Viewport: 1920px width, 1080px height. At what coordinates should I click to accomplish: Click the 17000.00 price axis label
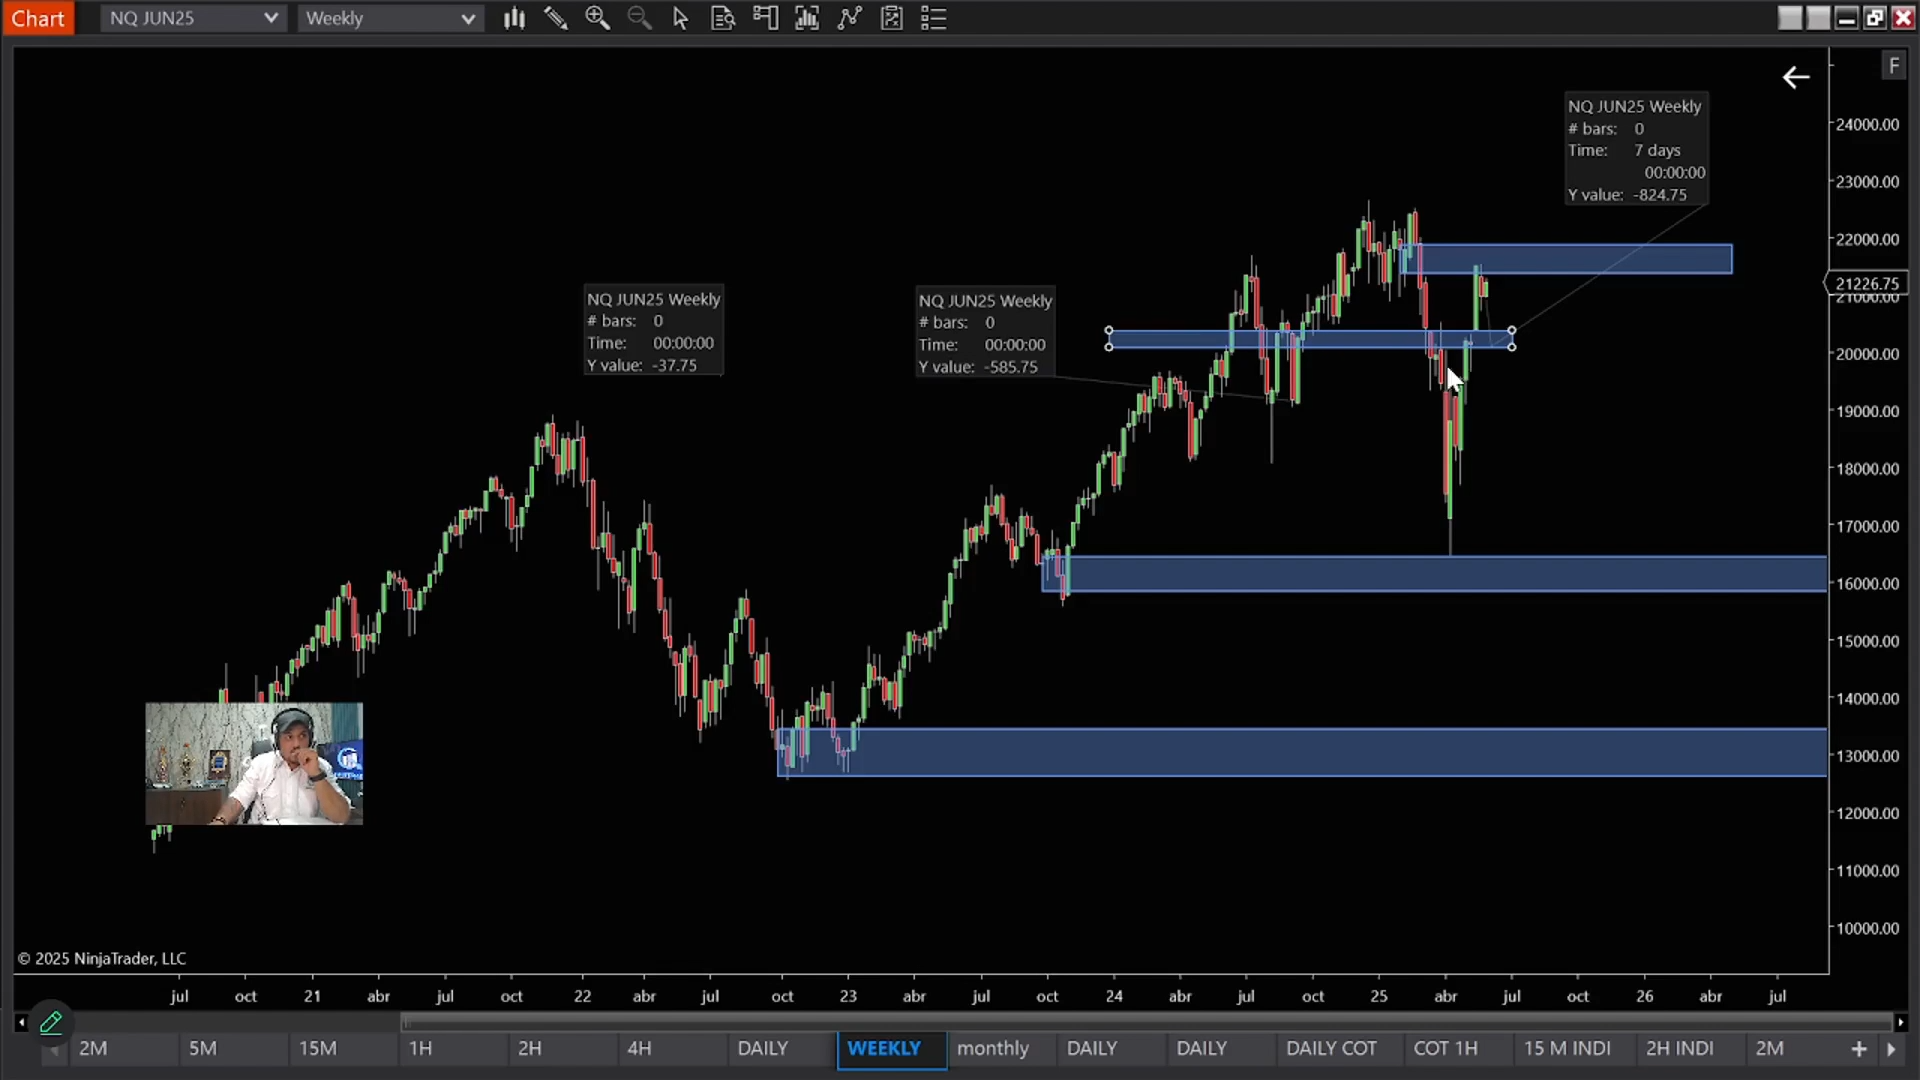tap(1867, 526)
